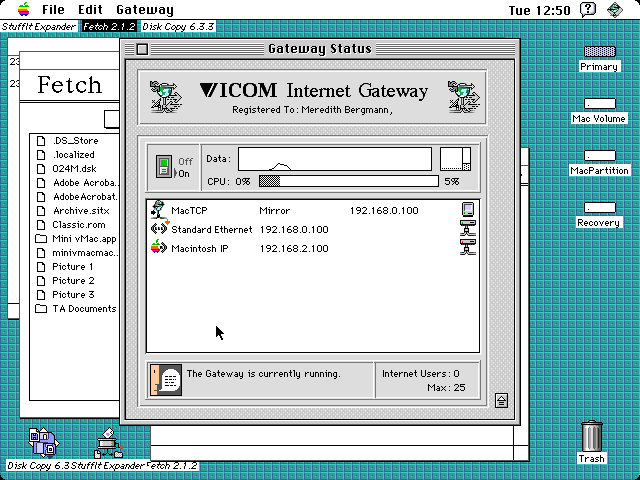
Task: Click the computer icon on MacTCP row
Action: click(x=468, y=209)
